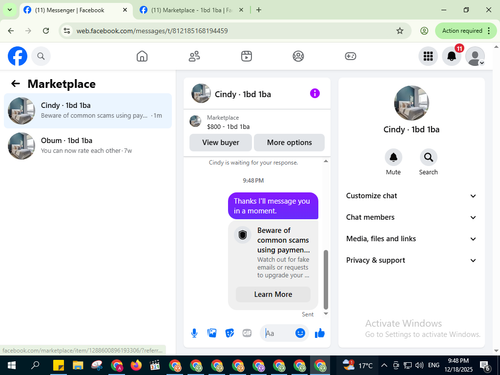Open Gaming controller icon in navigation
The image size is (500, 375).
click(x=350, y=56)
